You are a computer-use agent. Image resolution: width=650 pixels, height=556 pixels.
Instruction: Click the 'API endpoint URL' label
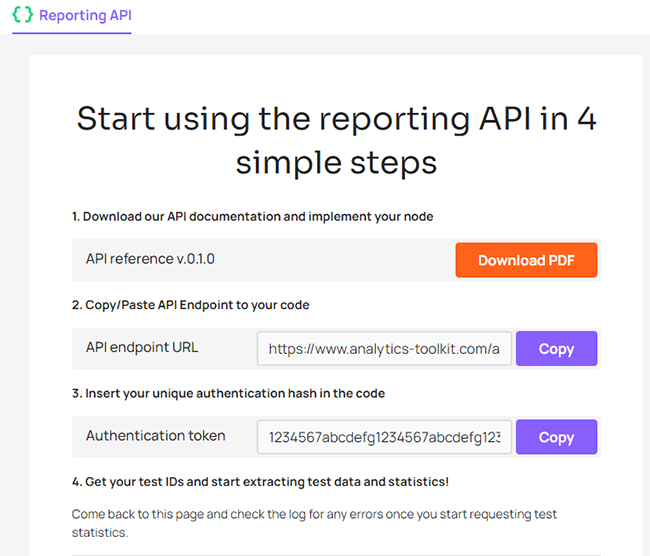(142, 347)
